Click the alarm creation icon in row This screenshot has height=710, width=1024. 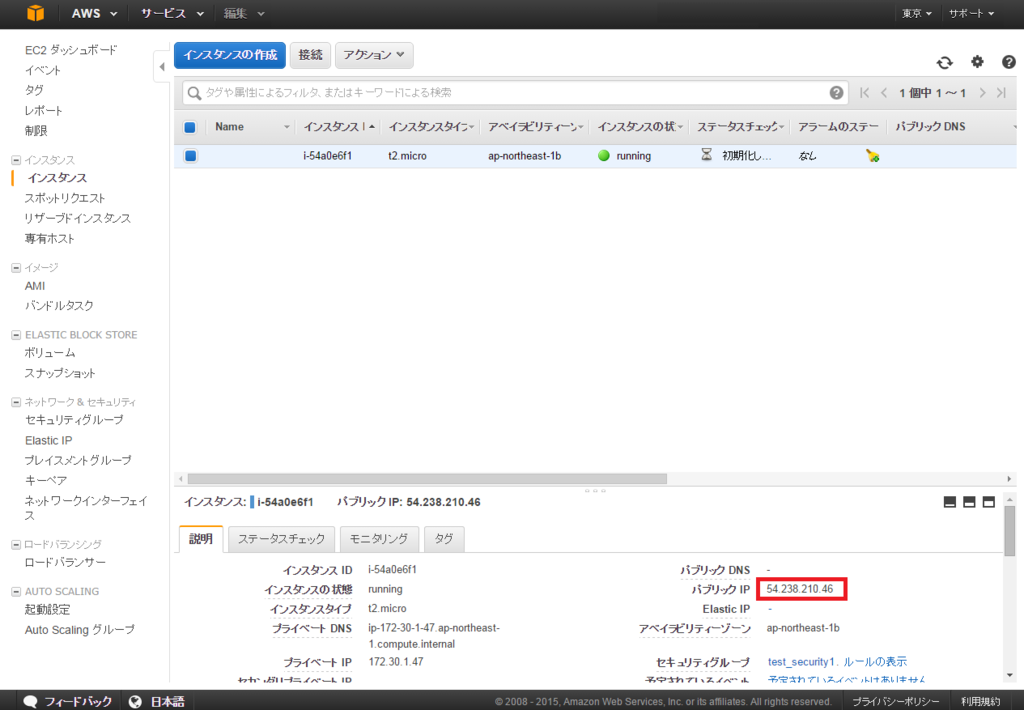pos(872,155)
